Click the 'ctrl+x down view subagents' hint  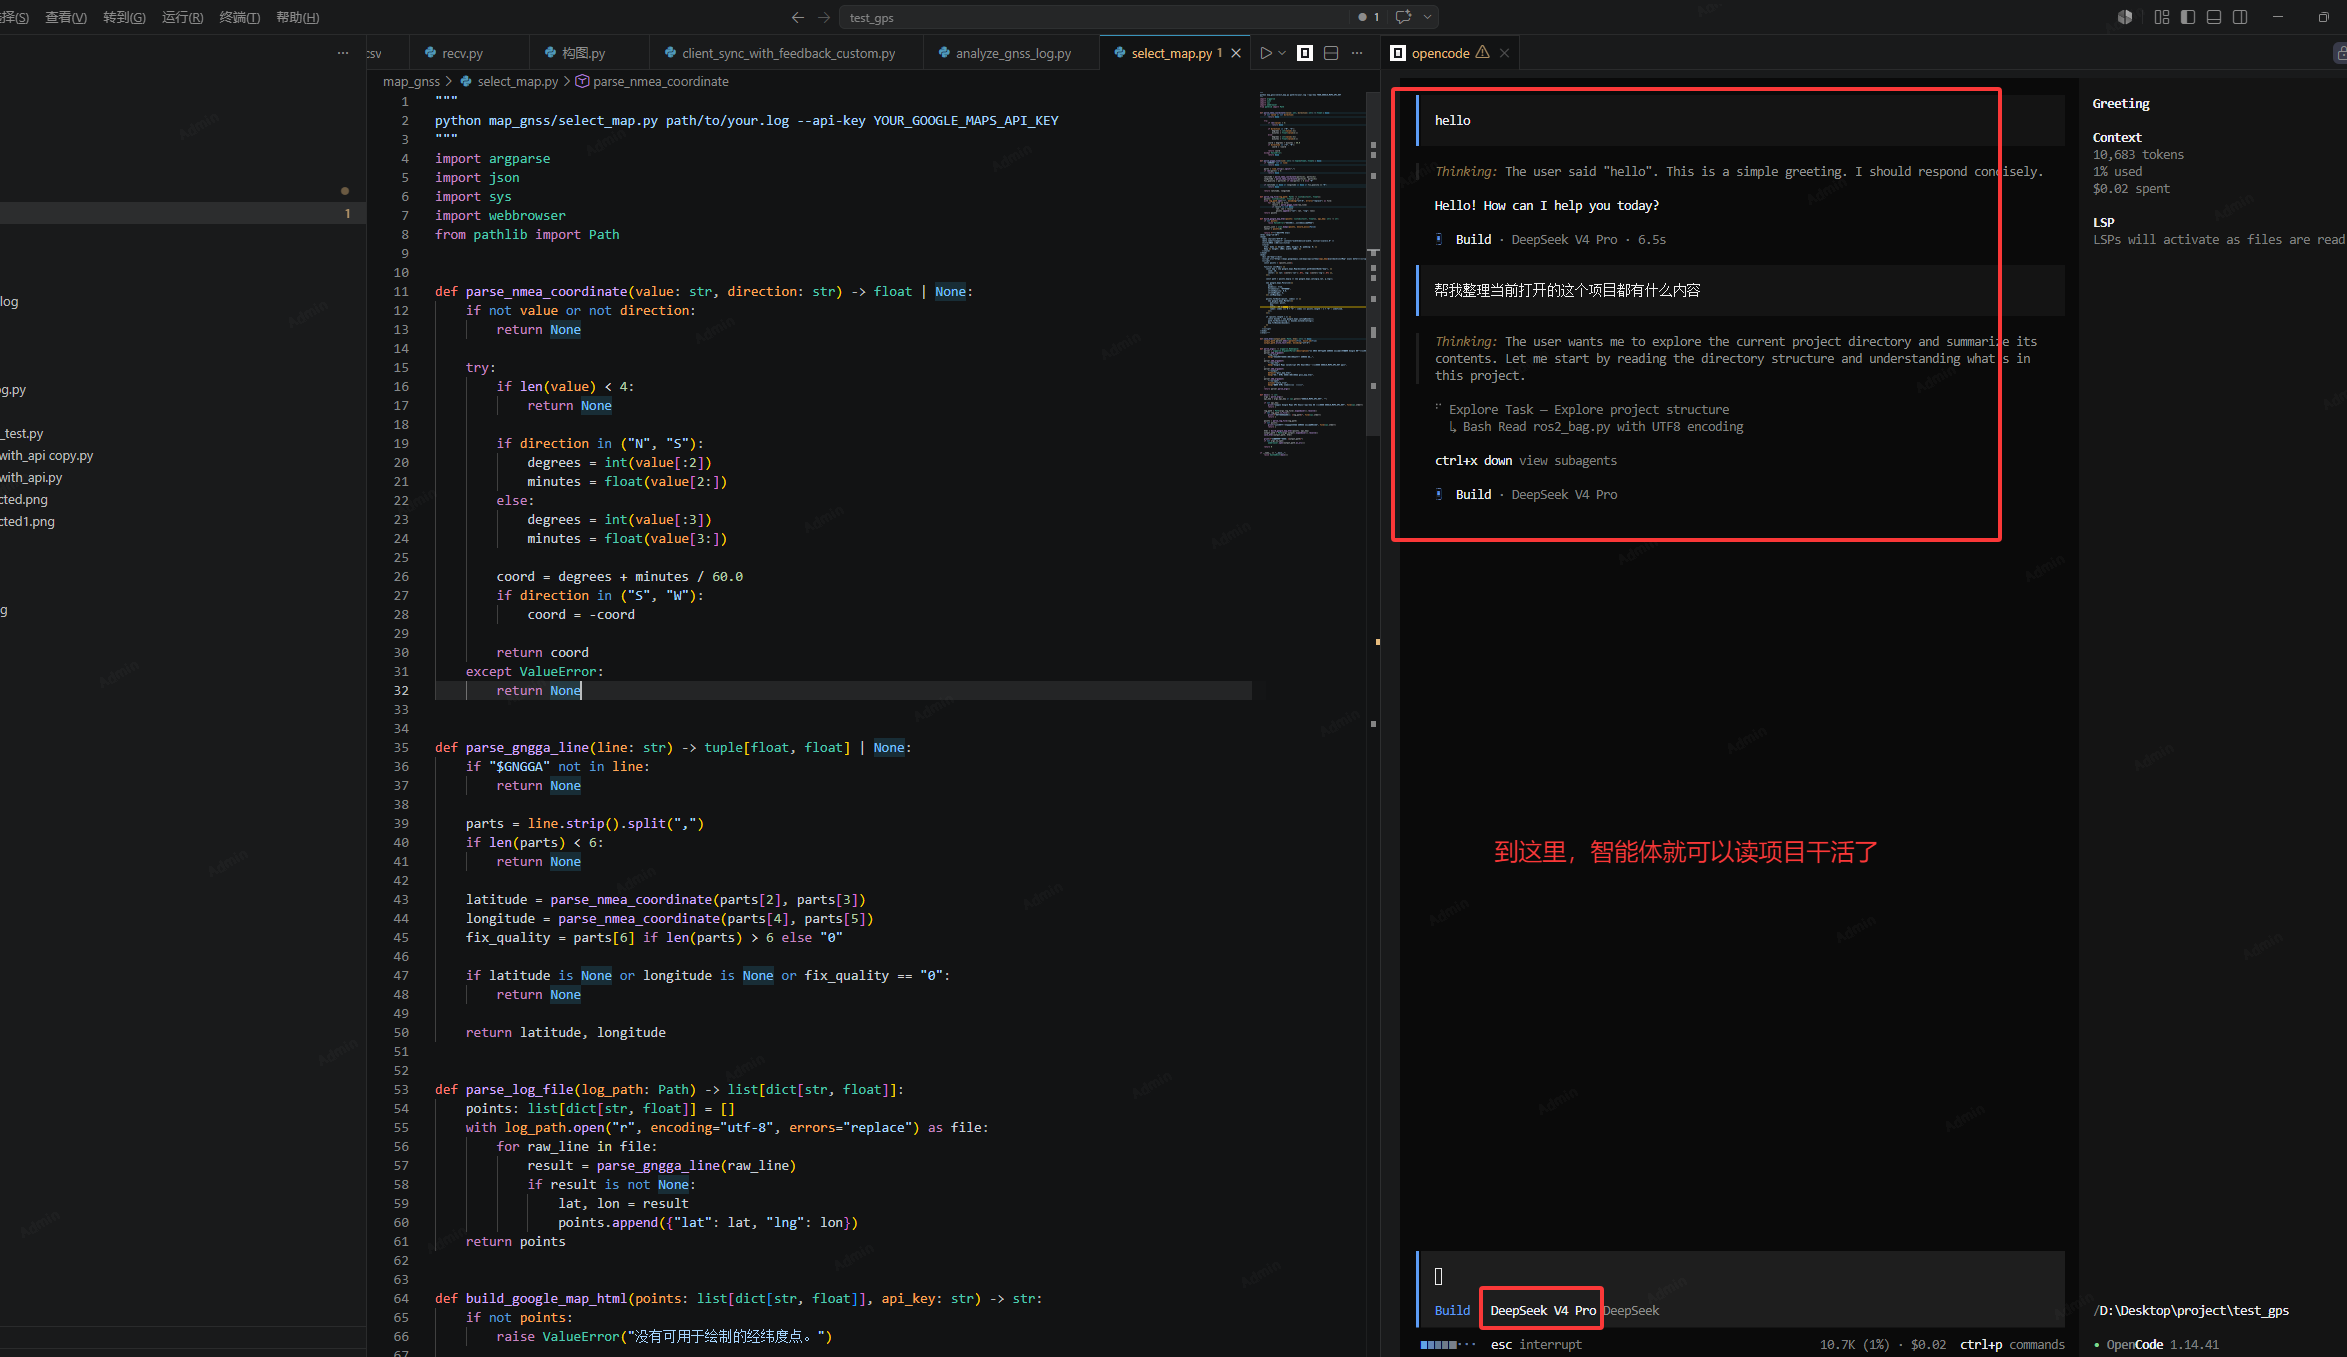tap(1525, 460)
